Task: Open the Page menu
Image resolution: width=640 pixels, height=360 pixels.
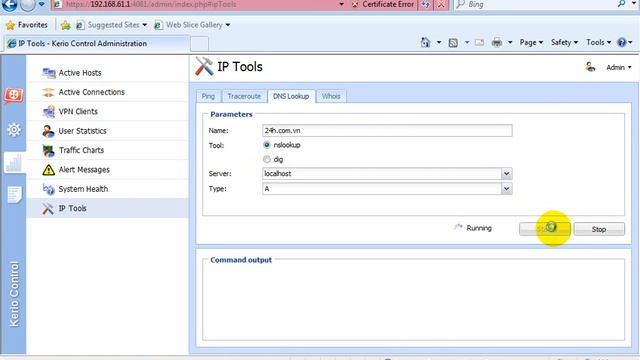Action: [531, 42]
